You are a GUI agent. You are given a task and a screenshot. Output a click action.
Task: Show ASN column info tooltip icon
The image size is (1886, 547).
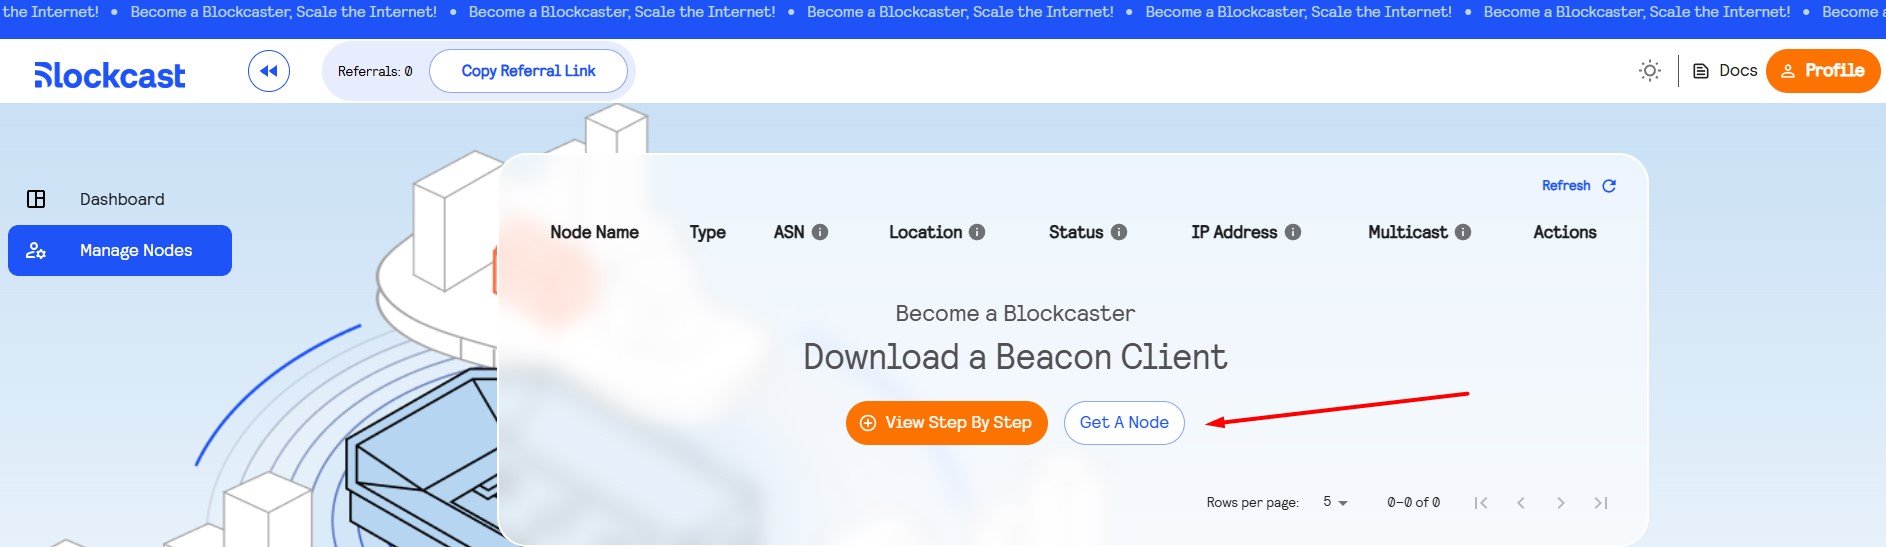click(820, 232)
